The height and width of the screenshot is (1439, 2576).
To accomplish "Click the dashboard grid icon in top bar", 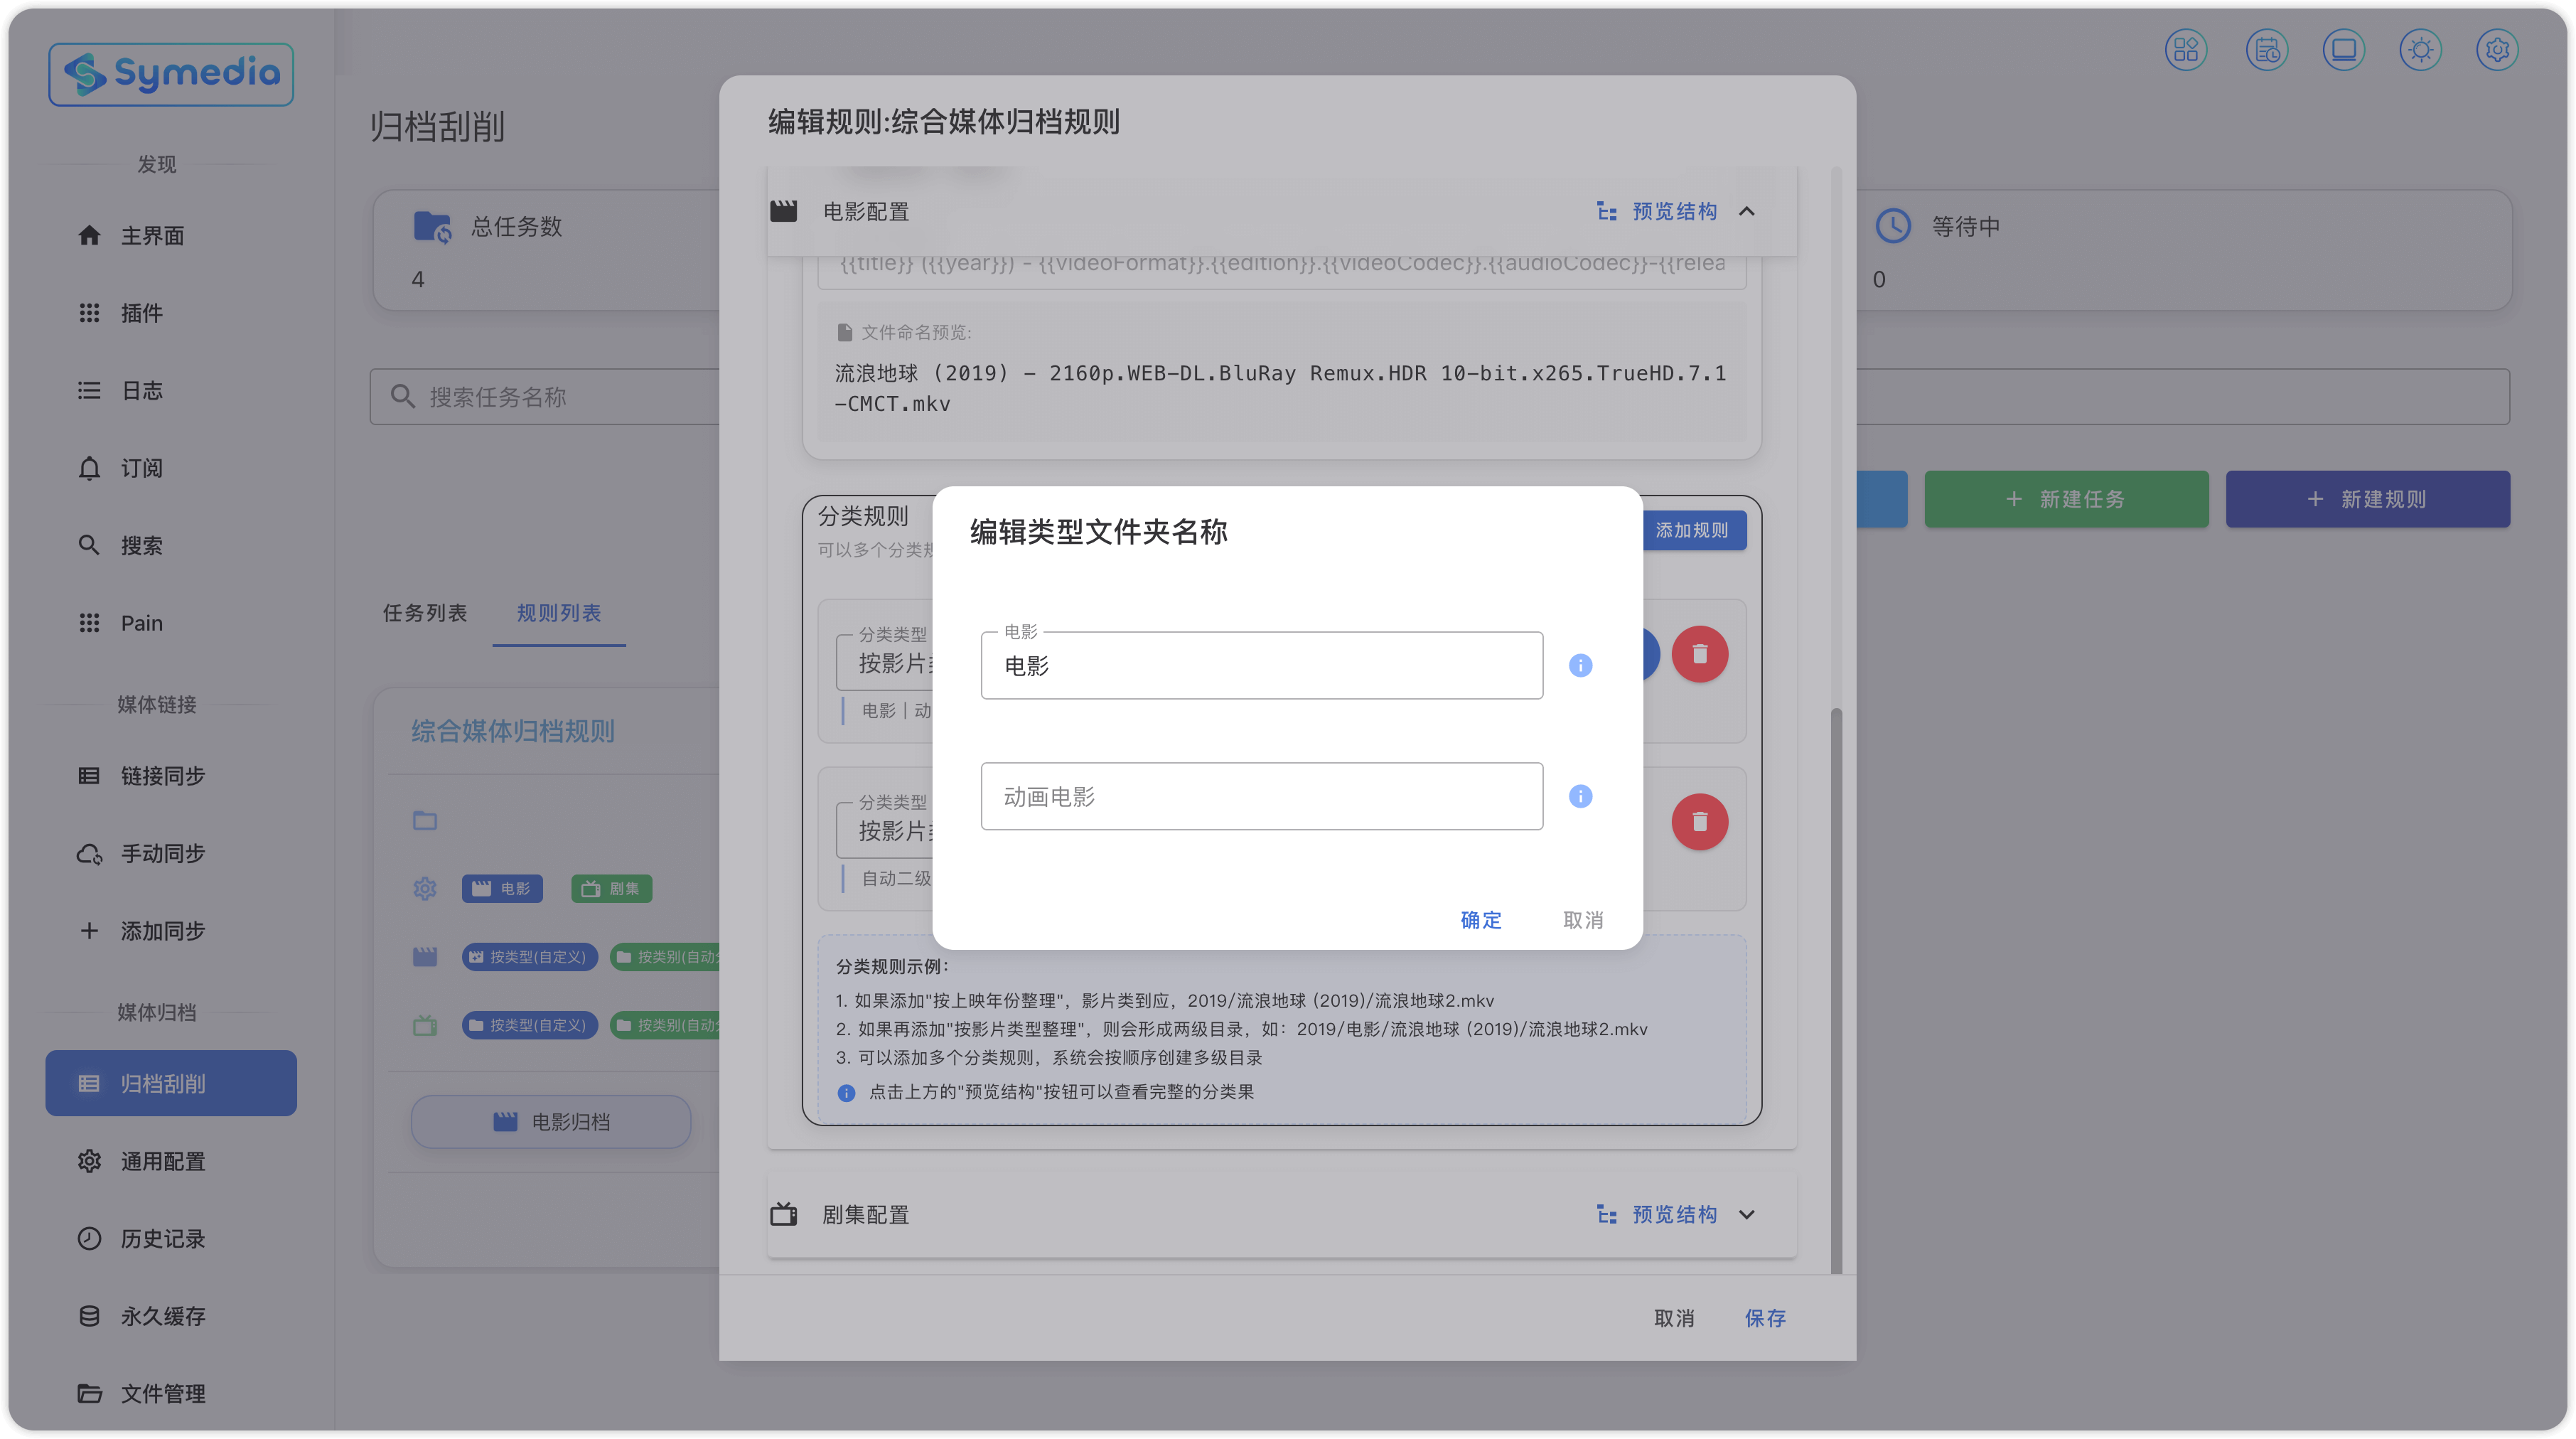I will pyautogui.click(x=2186, y=50).
